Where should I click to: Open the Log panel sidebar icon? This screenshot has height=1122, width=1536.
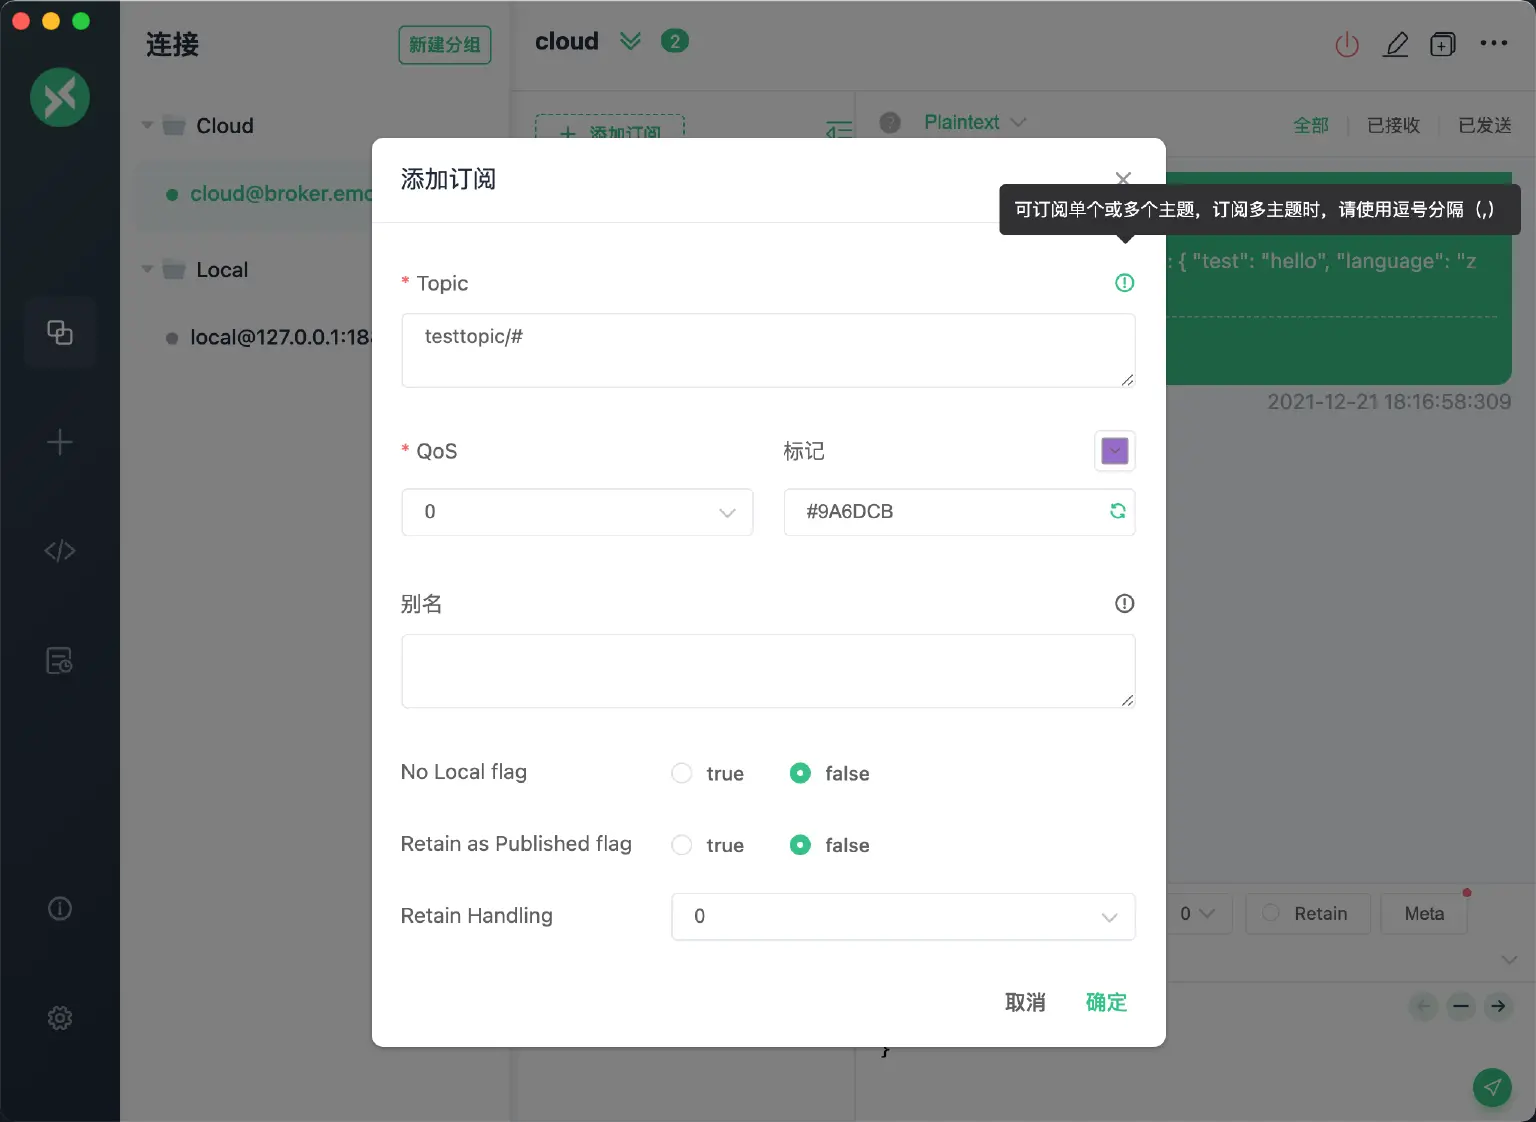tap(60, 660)
